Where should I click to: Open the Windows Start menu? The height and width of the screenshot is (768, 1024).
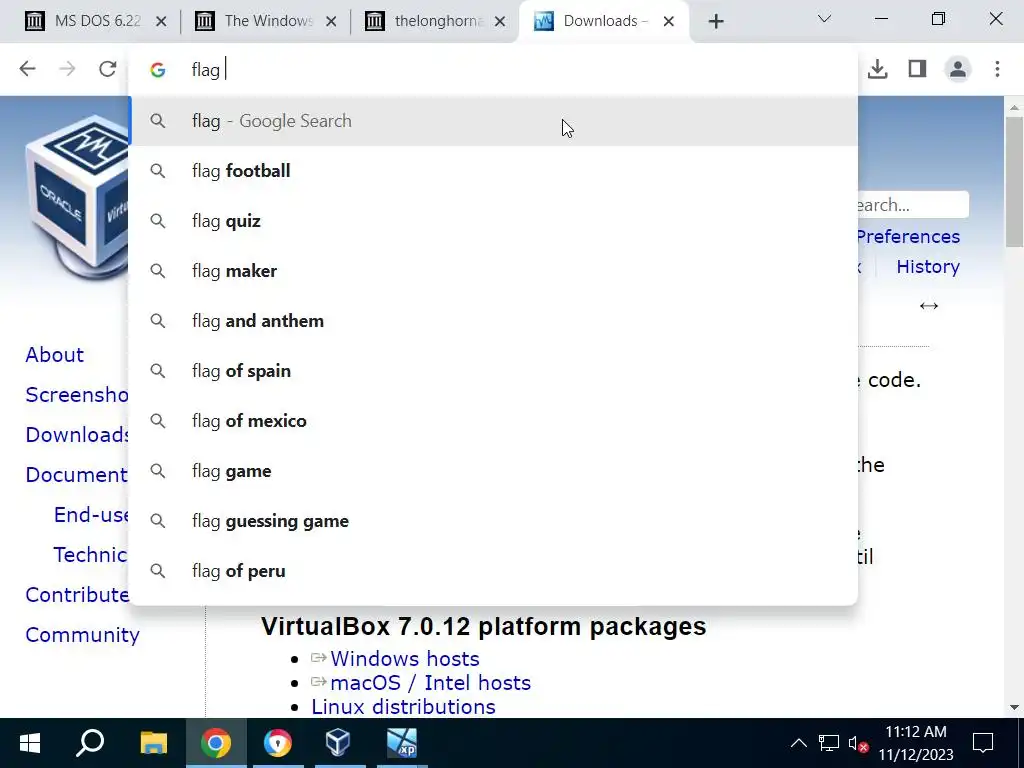coord(30,743)
